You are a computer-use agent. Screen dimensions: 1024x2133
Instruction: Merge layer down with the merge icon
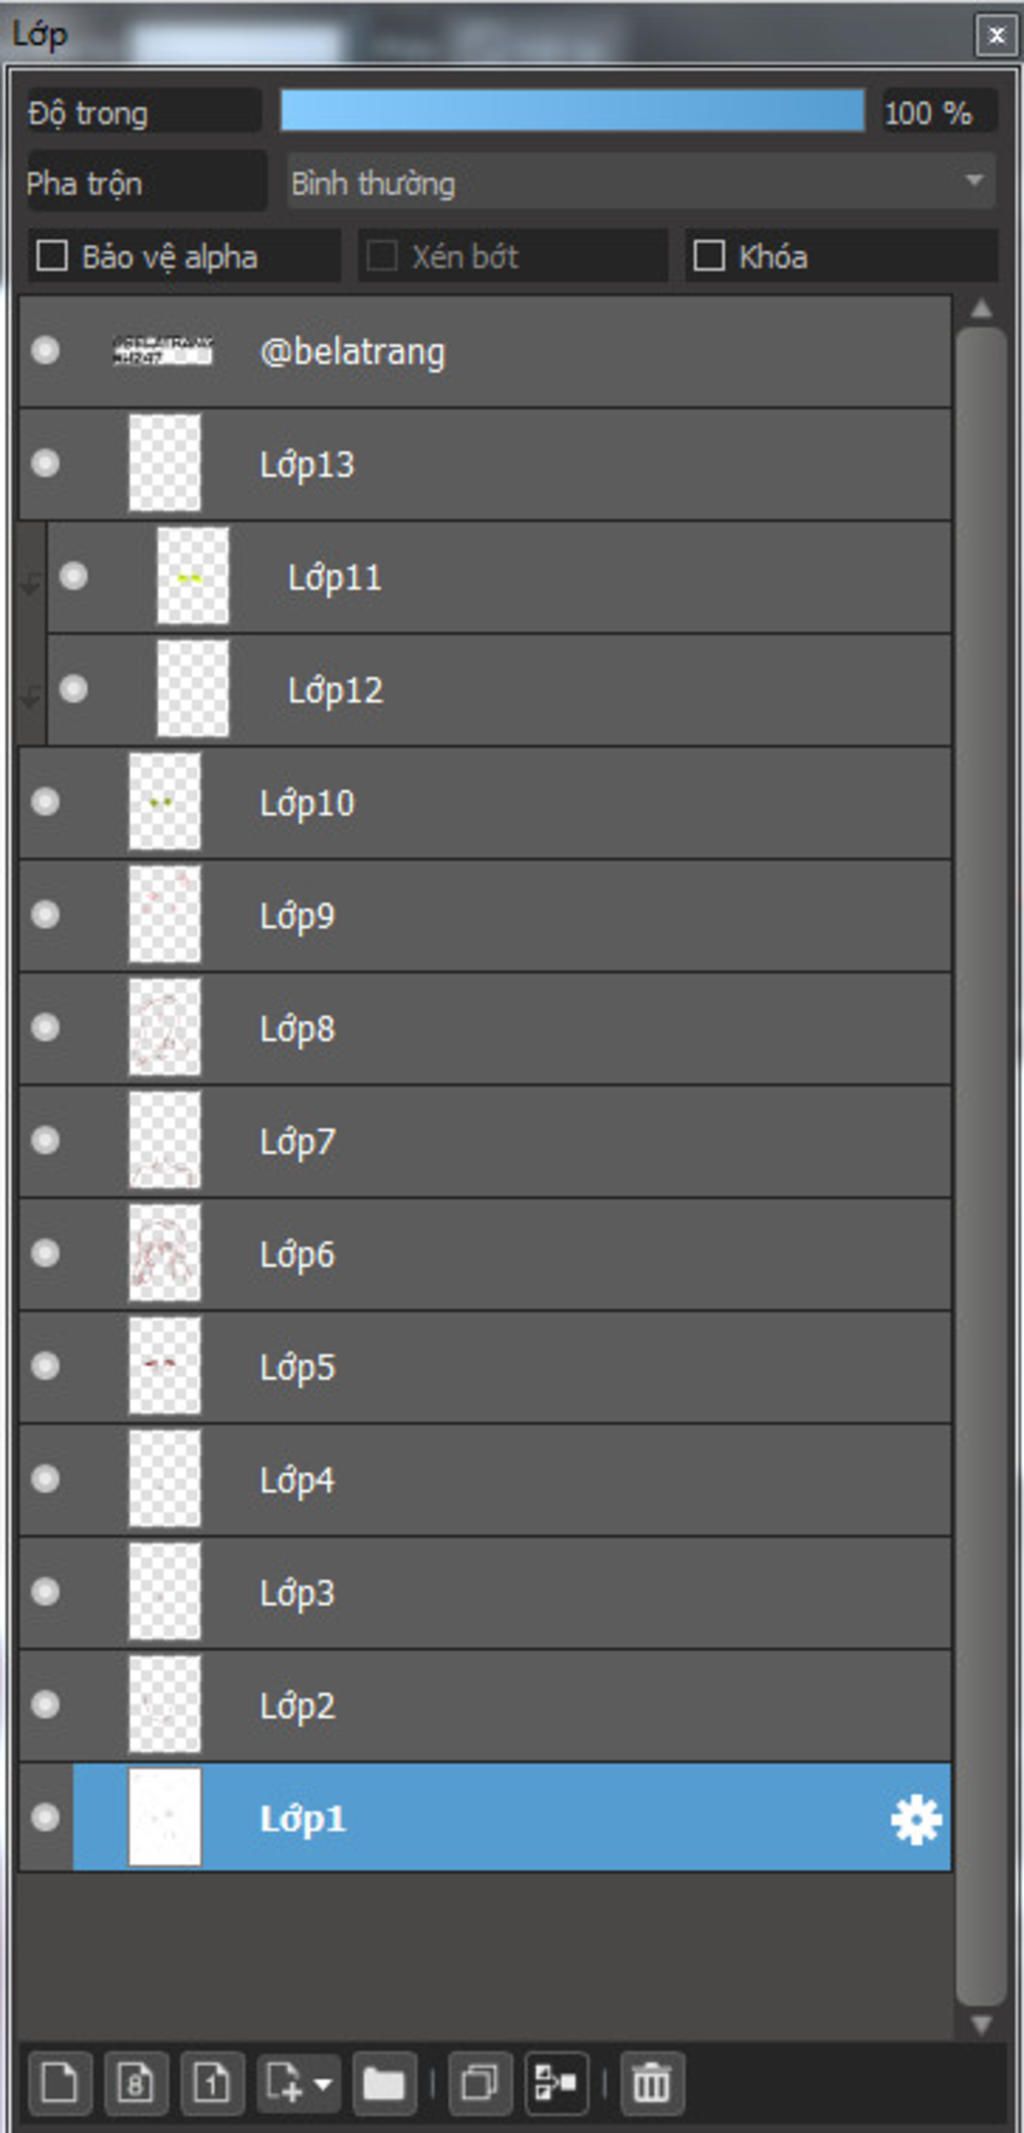(556, 2084)
